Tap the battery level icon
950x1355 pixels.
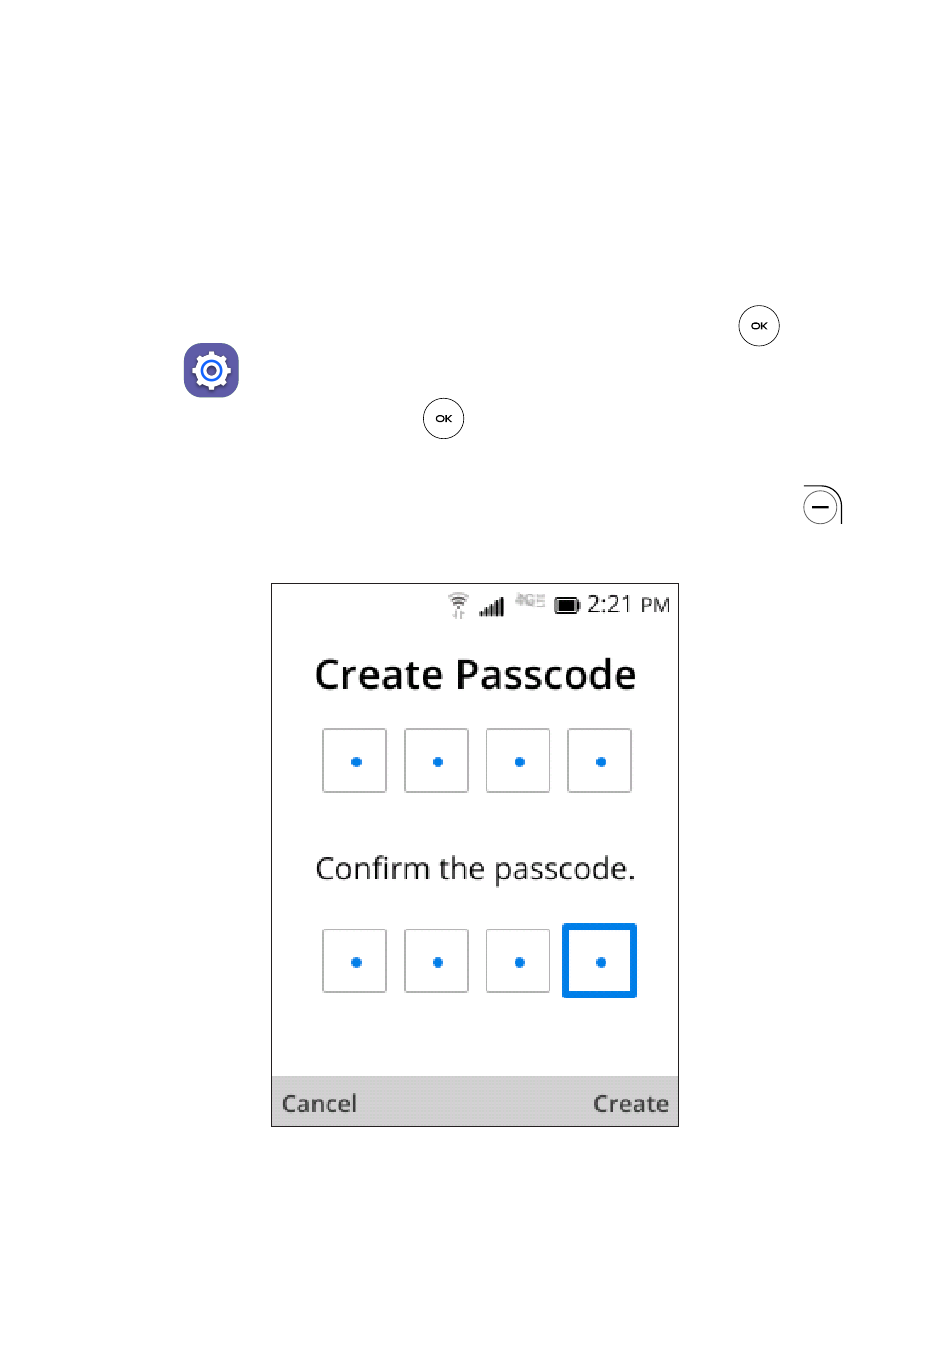567,606
